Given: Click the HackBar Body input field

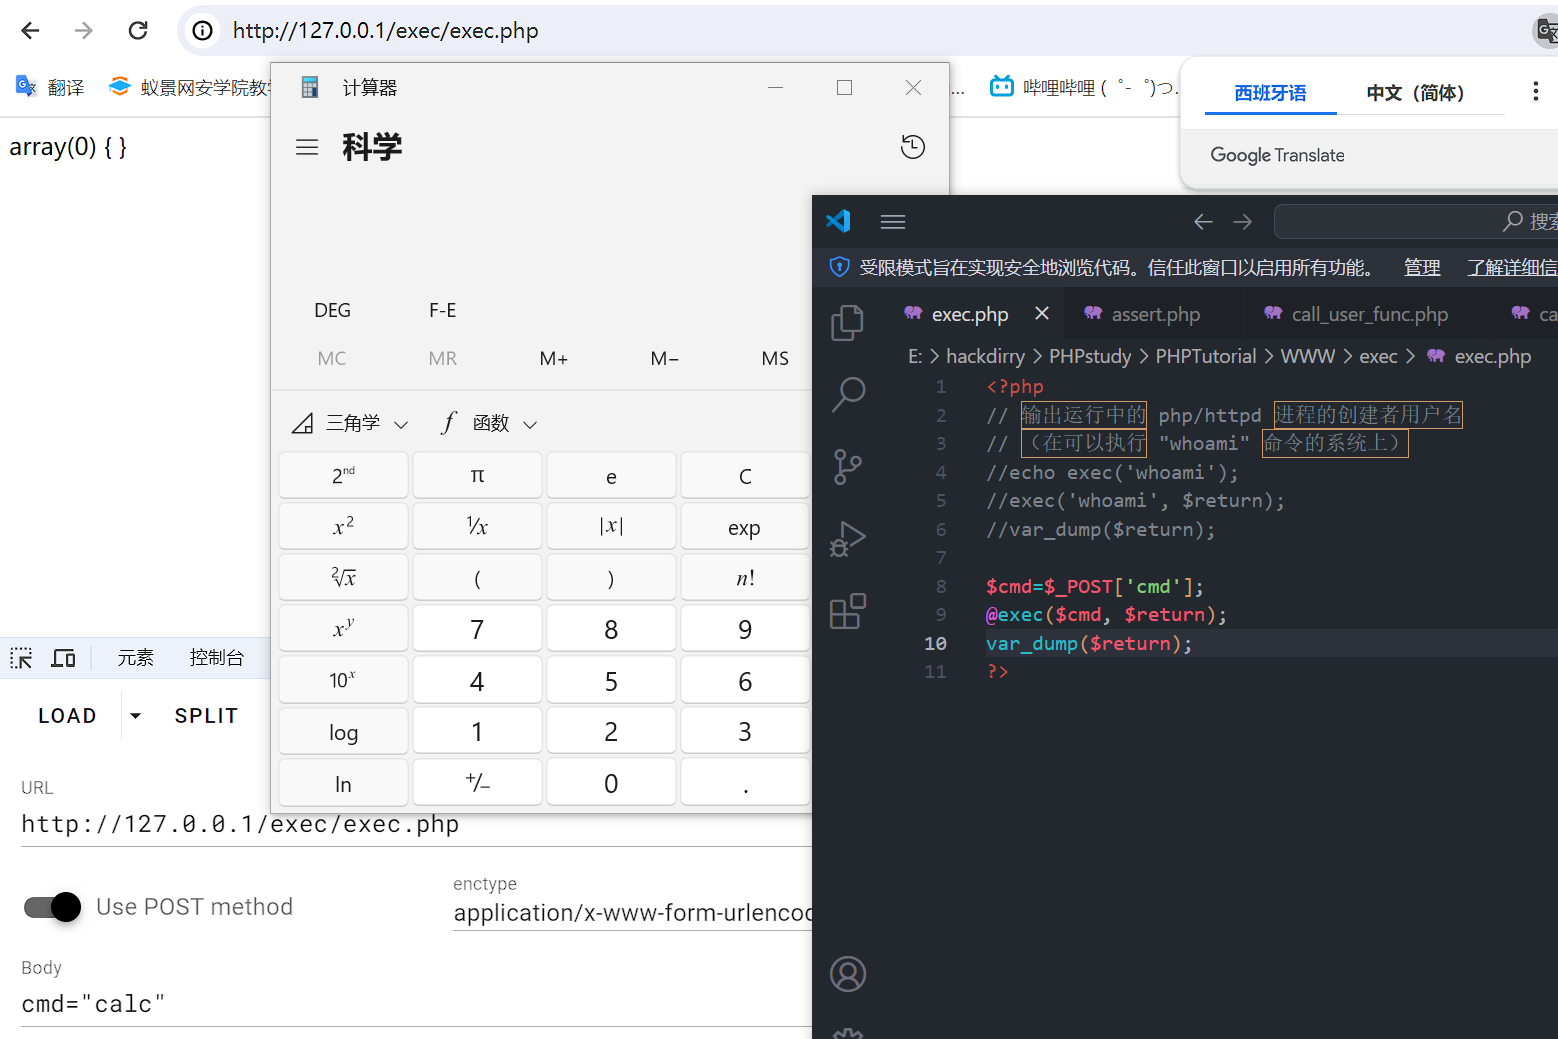Looking at the screenshot, I should pos(416,1004).
